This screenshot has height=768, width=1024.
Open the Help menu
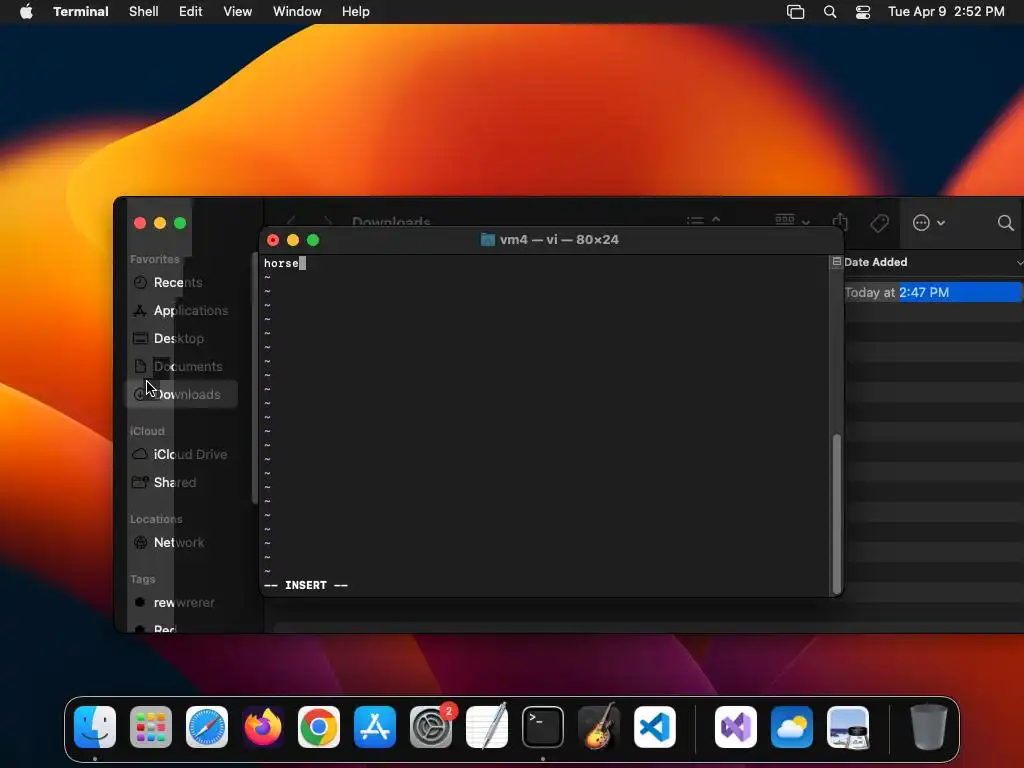coord(356,12)
